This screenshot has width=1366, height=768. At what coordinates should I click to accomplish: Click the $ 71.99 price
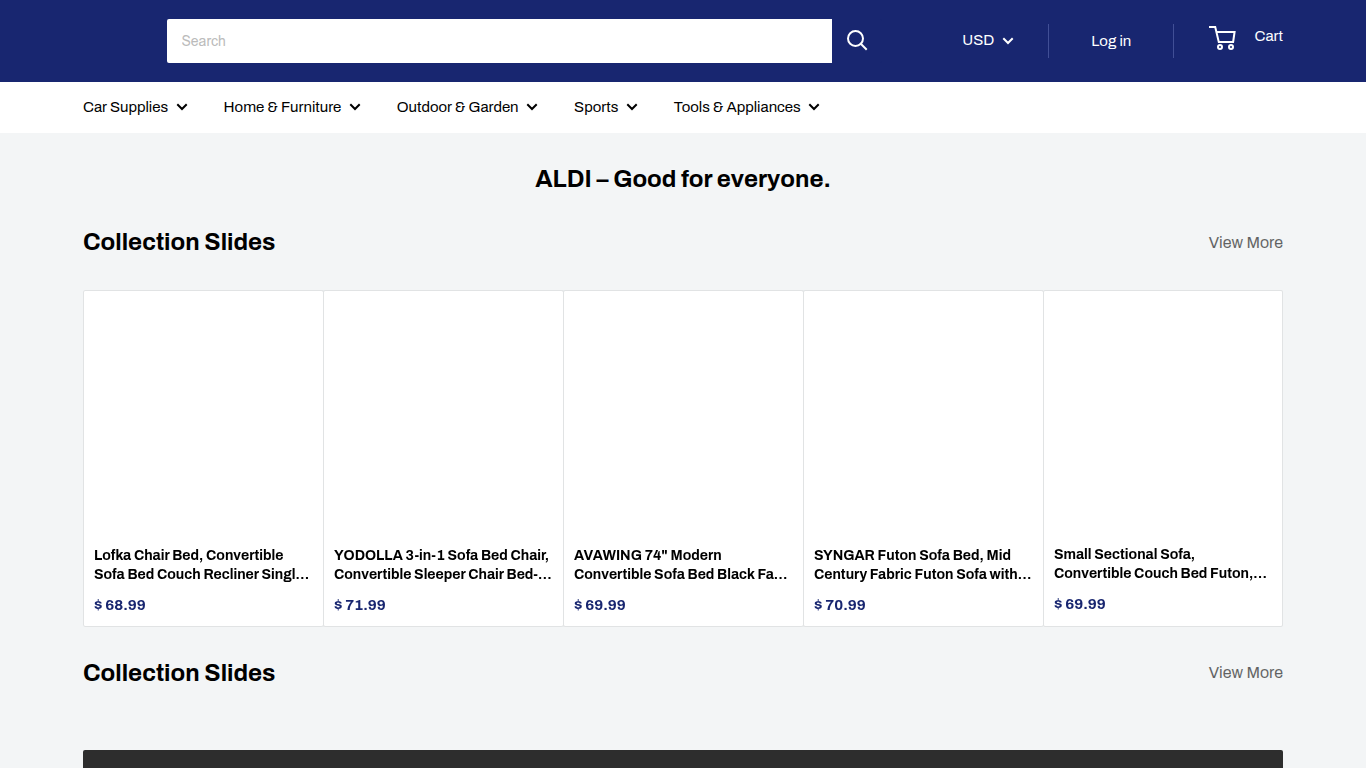[x=360, y=605]
